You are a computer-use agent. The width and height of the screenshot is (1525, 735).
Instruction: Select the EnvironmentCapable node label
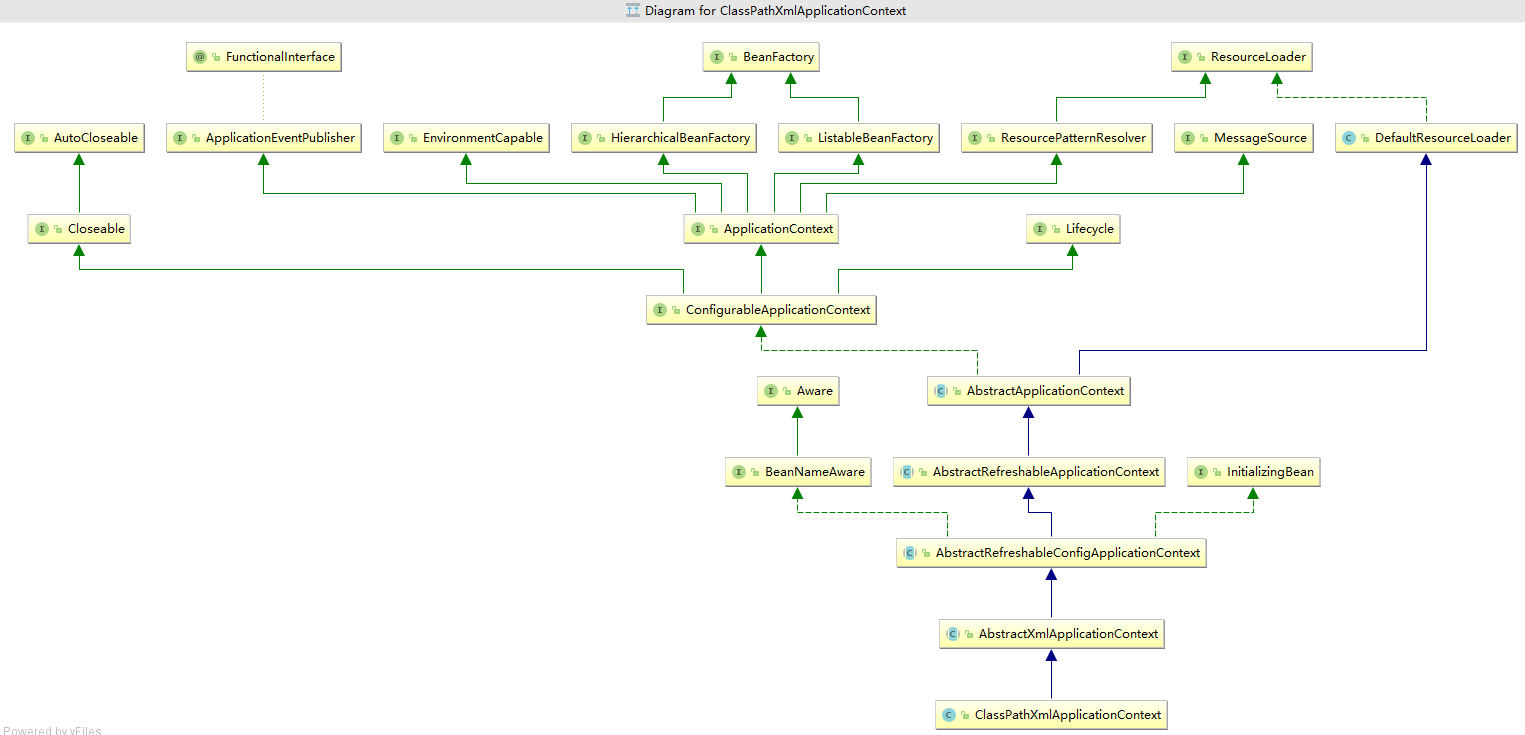click(x=483, y=138)
